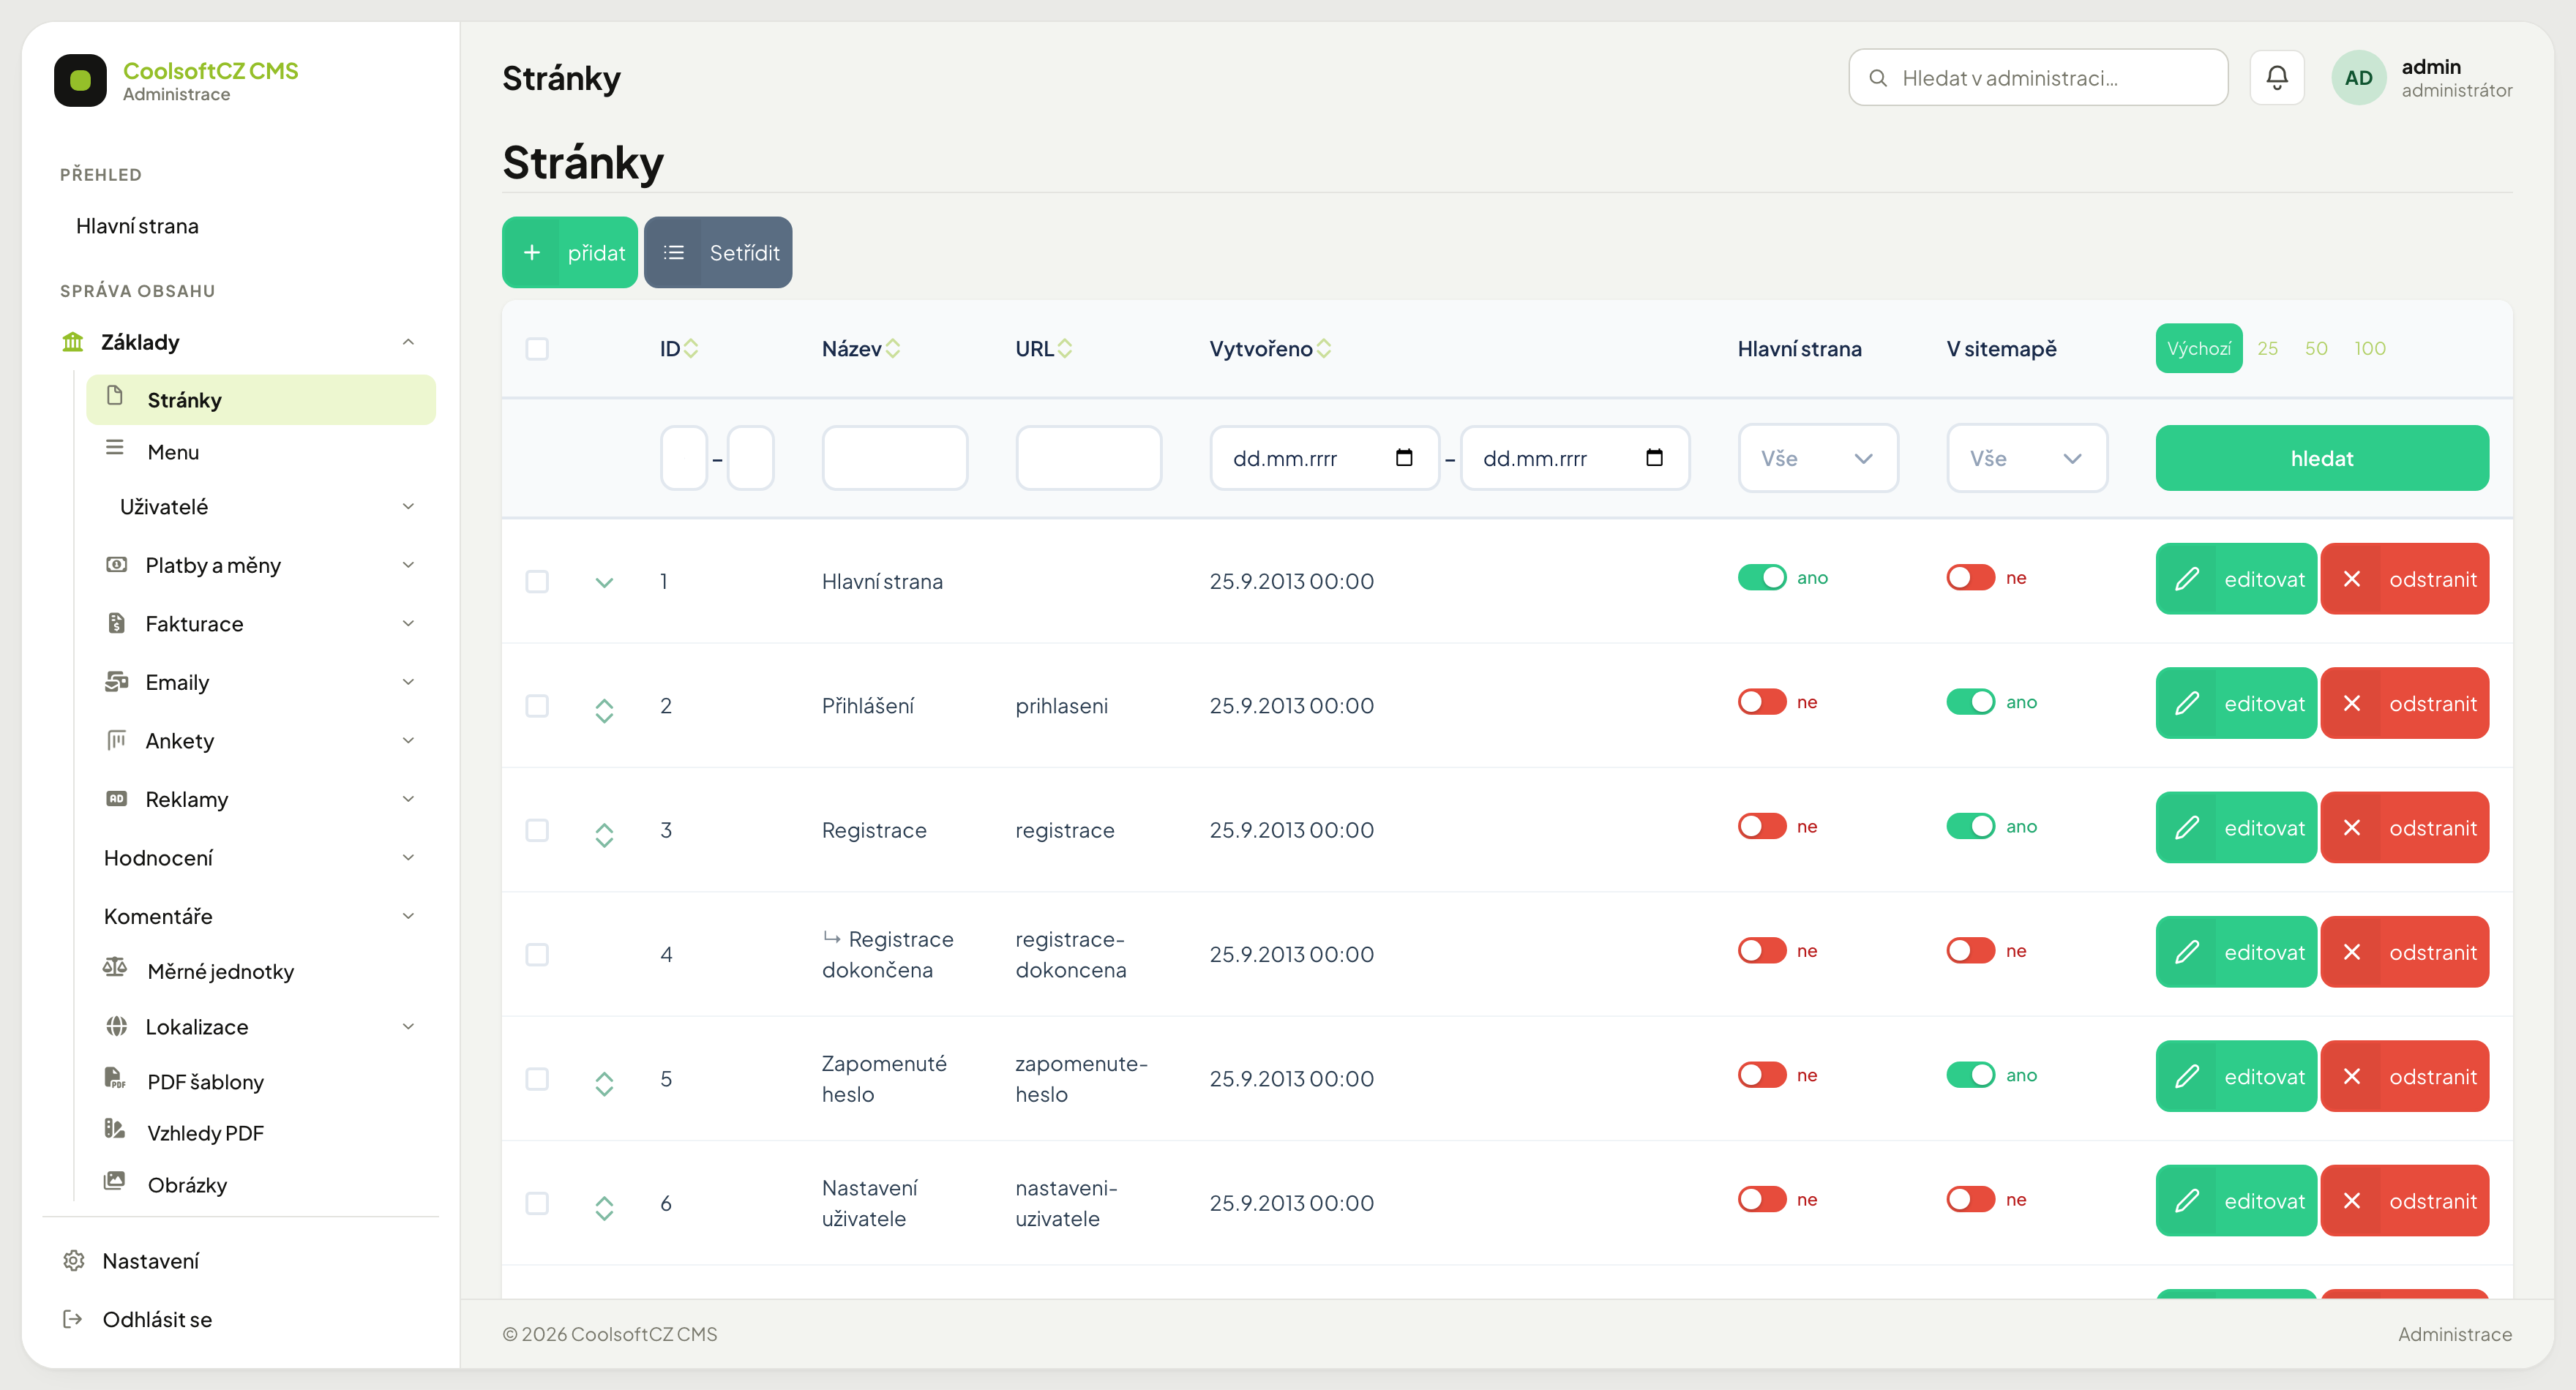Screen dimensions: 2576x1390
Task: Click the calendar icon in first date field
Action: [1404, 458]
